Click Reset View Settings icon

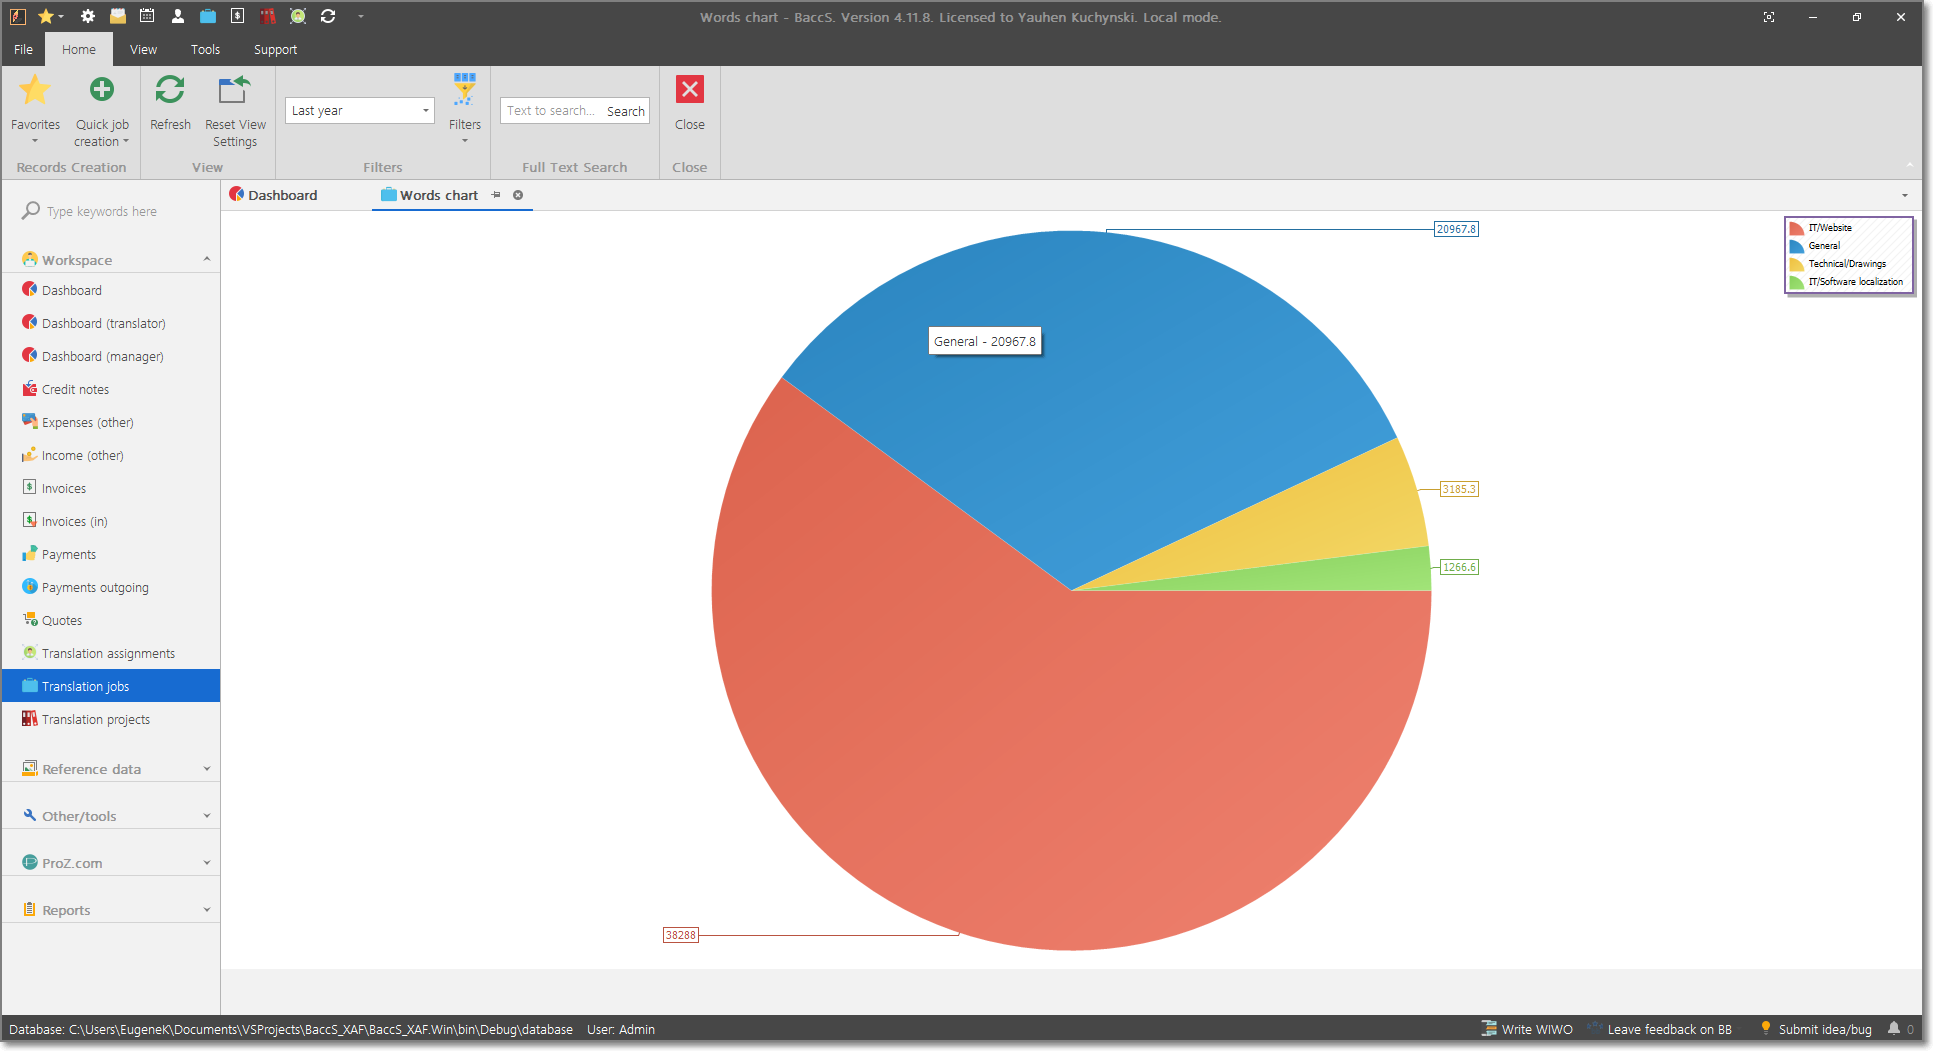pyautogui.click(x=234, y=90)
